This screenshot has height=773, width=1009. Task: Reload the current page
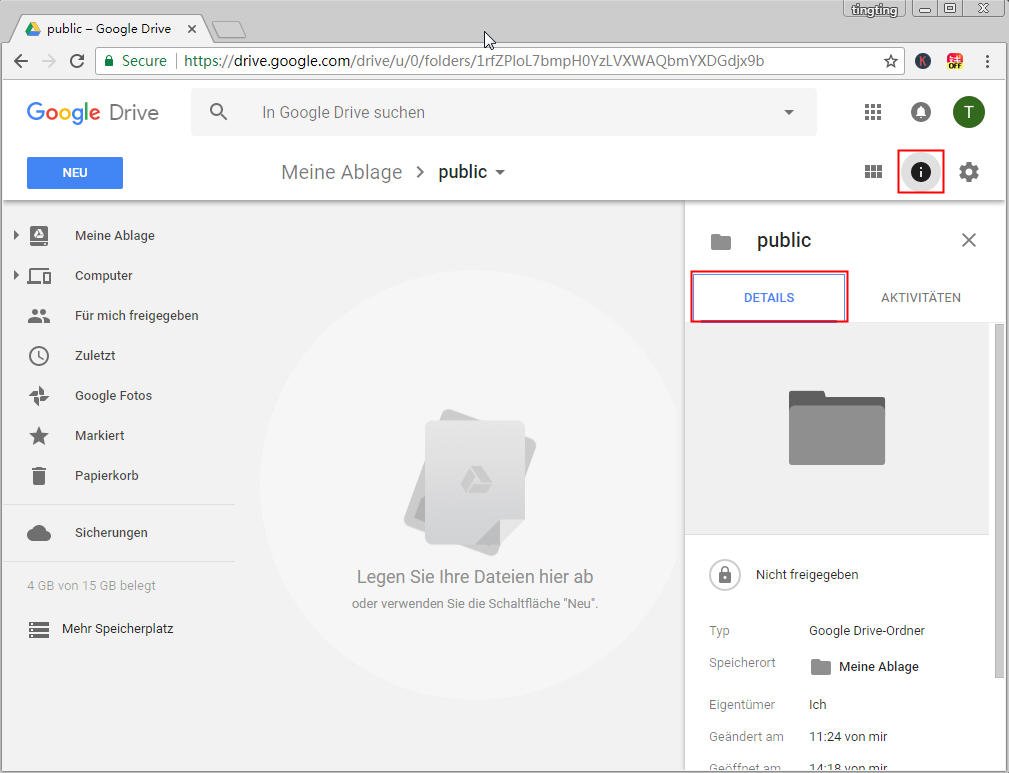point(77,61)
